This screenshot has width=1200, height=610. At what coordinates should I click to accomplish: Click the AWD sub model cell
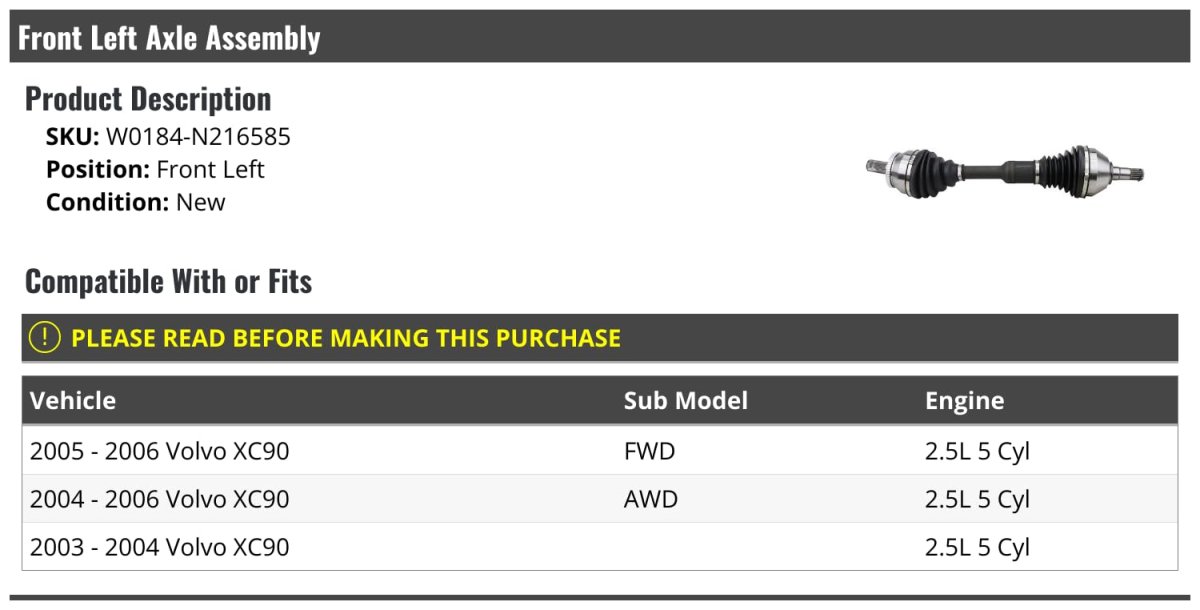(650, 499)
